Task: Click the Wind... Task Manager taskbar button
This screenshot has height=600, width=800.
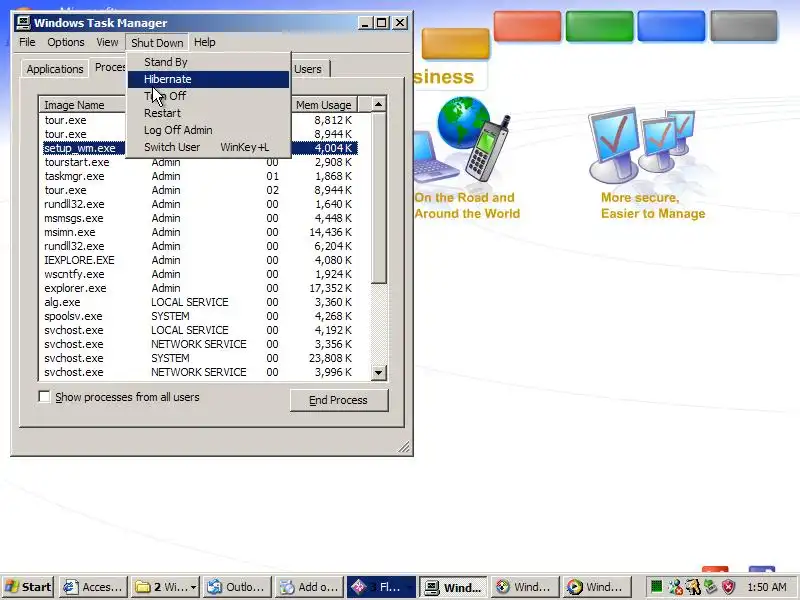Action: point(454,587)
